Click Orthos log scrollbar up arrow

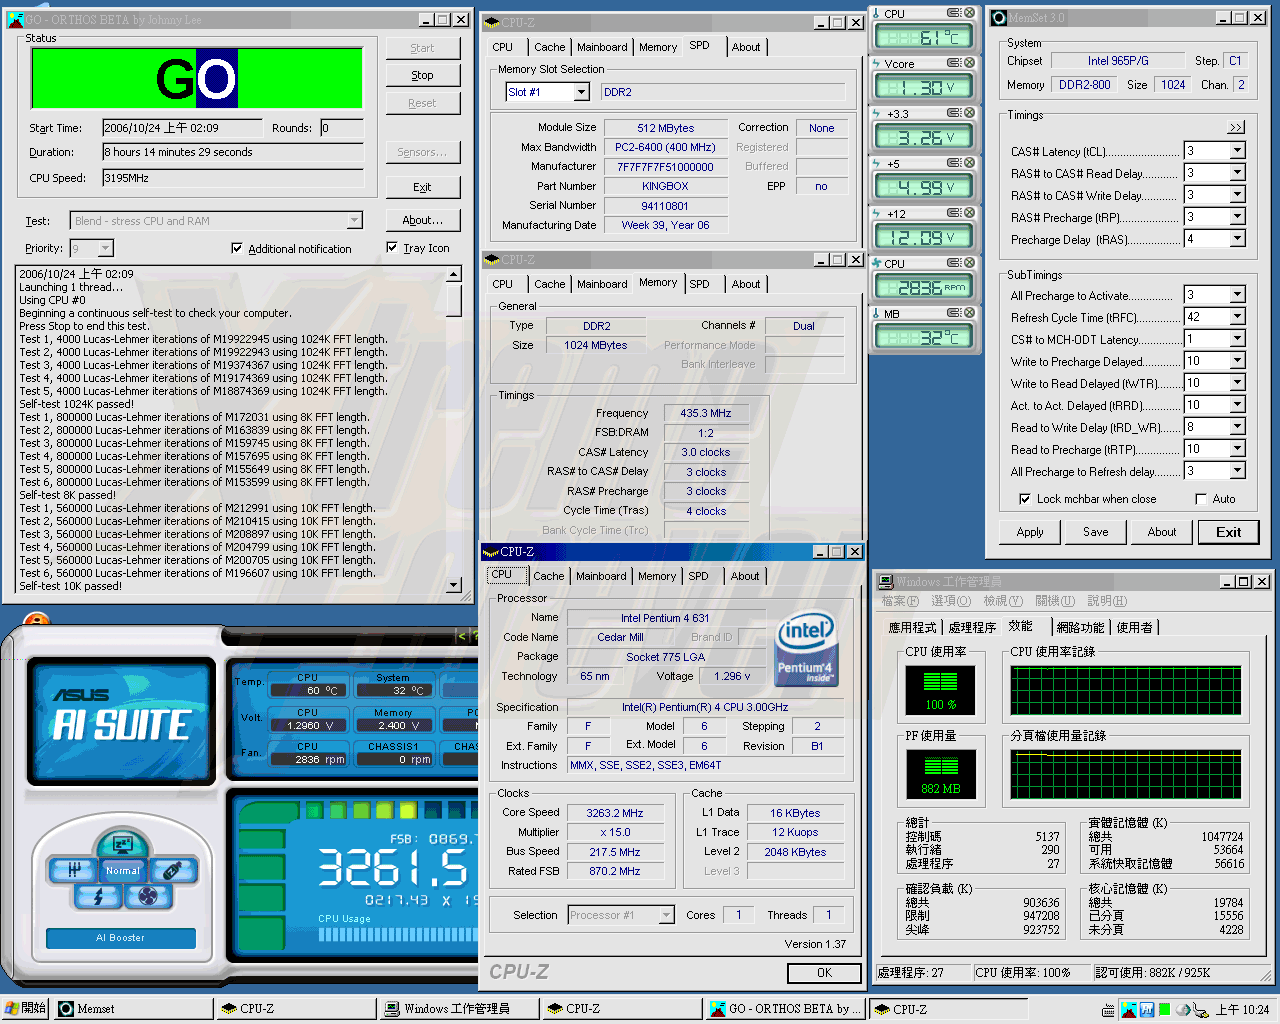click(454, 274)
